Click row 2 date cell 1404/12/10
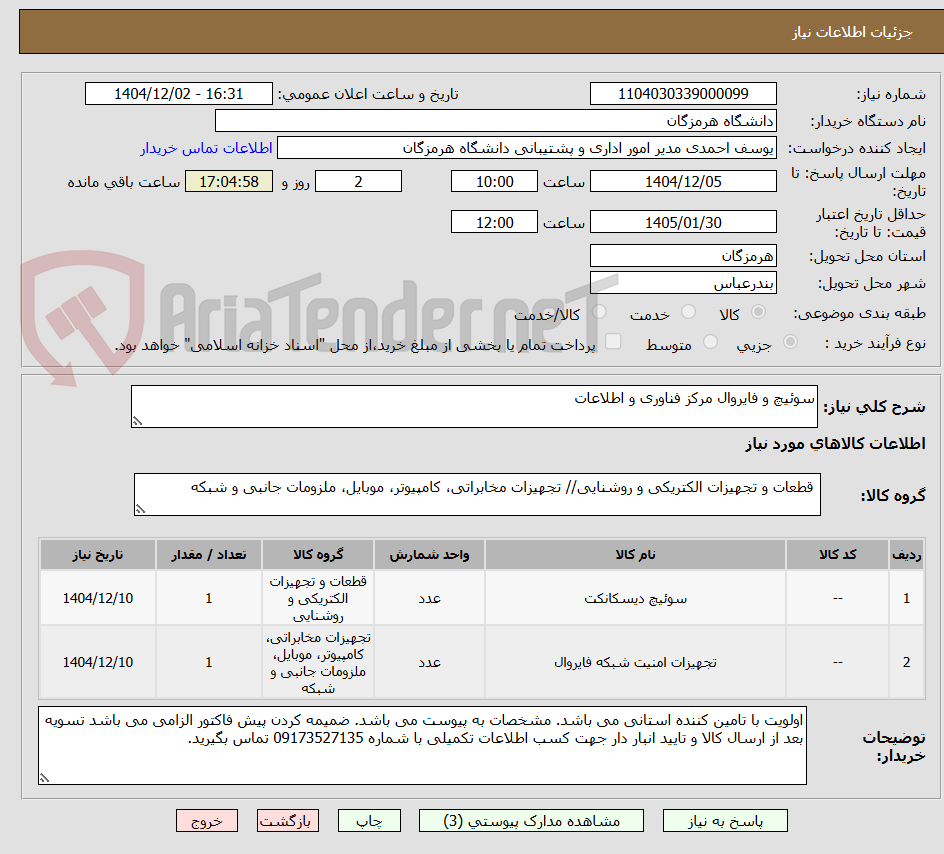 pyautogui.click(x=98, y=662)
